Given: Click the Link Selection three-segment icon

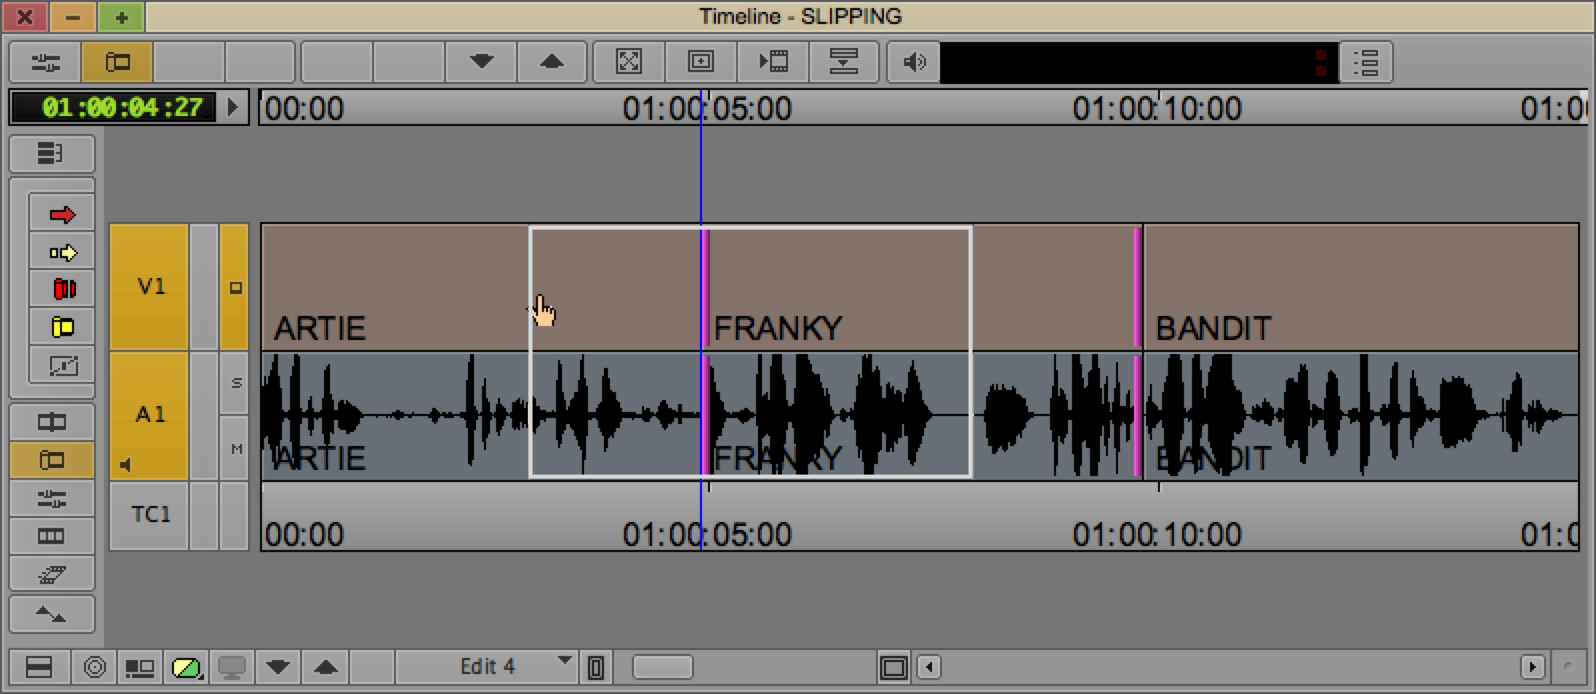Looking at the screenshot, I should click(51, 536).
